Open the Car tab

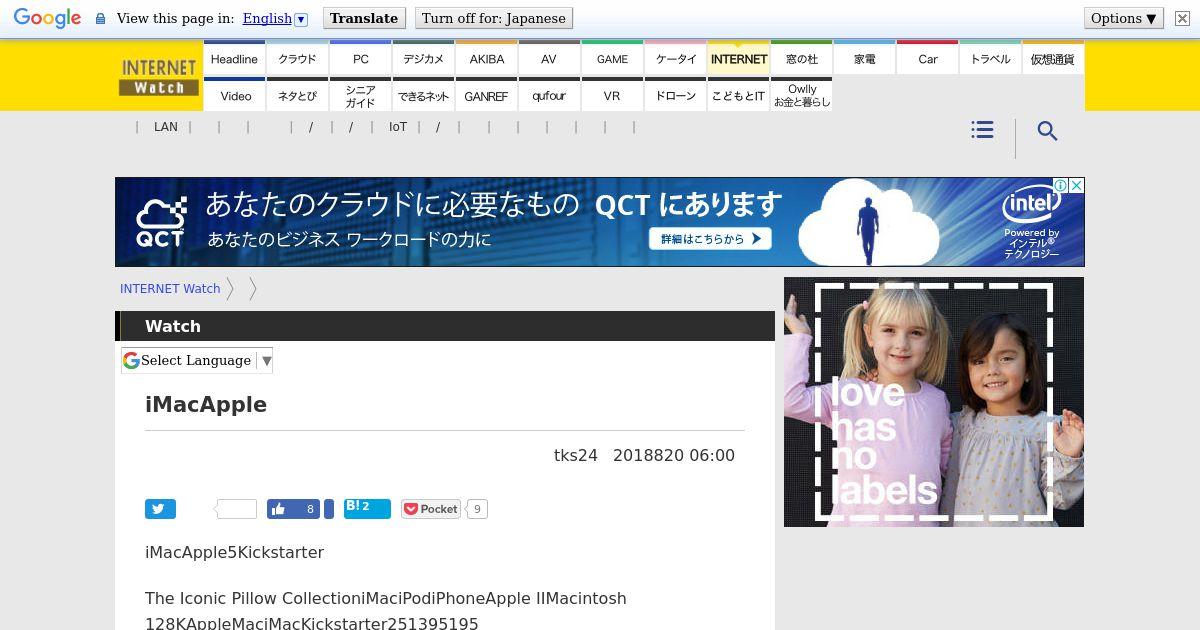(x=927, y=58)
